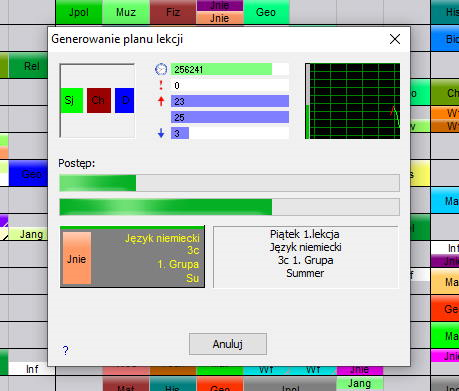459x391 pixels.
Task: Select the top Geo cell in timetable
Action: (x=266, y=12)
